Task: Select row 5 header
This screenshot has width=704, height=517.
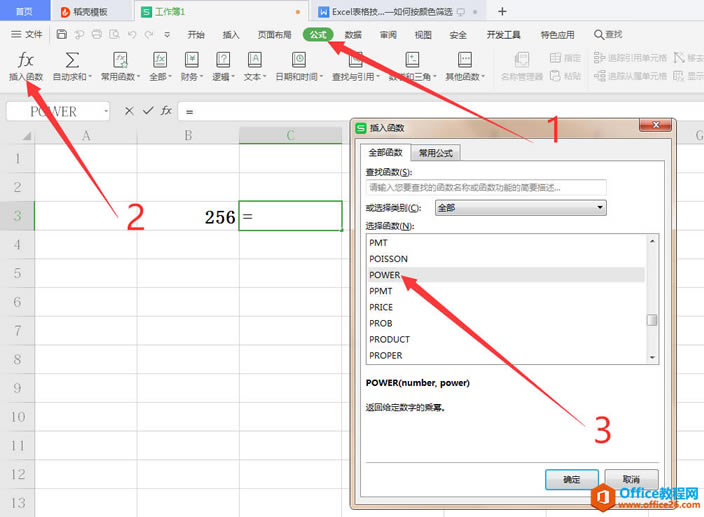Action: pyautogui.click(x=17, y=273)
